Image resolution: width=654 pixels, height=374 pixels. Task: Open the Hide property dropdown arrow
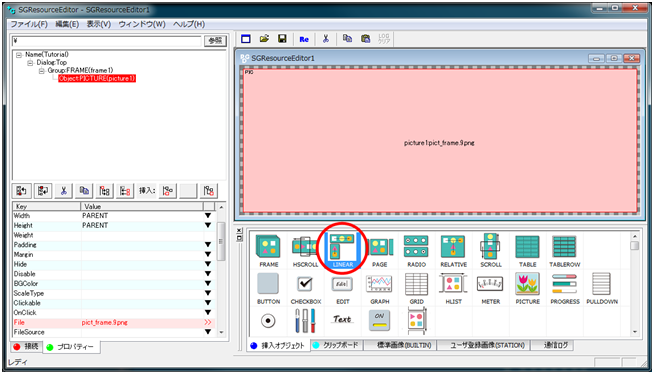(208, 264)
